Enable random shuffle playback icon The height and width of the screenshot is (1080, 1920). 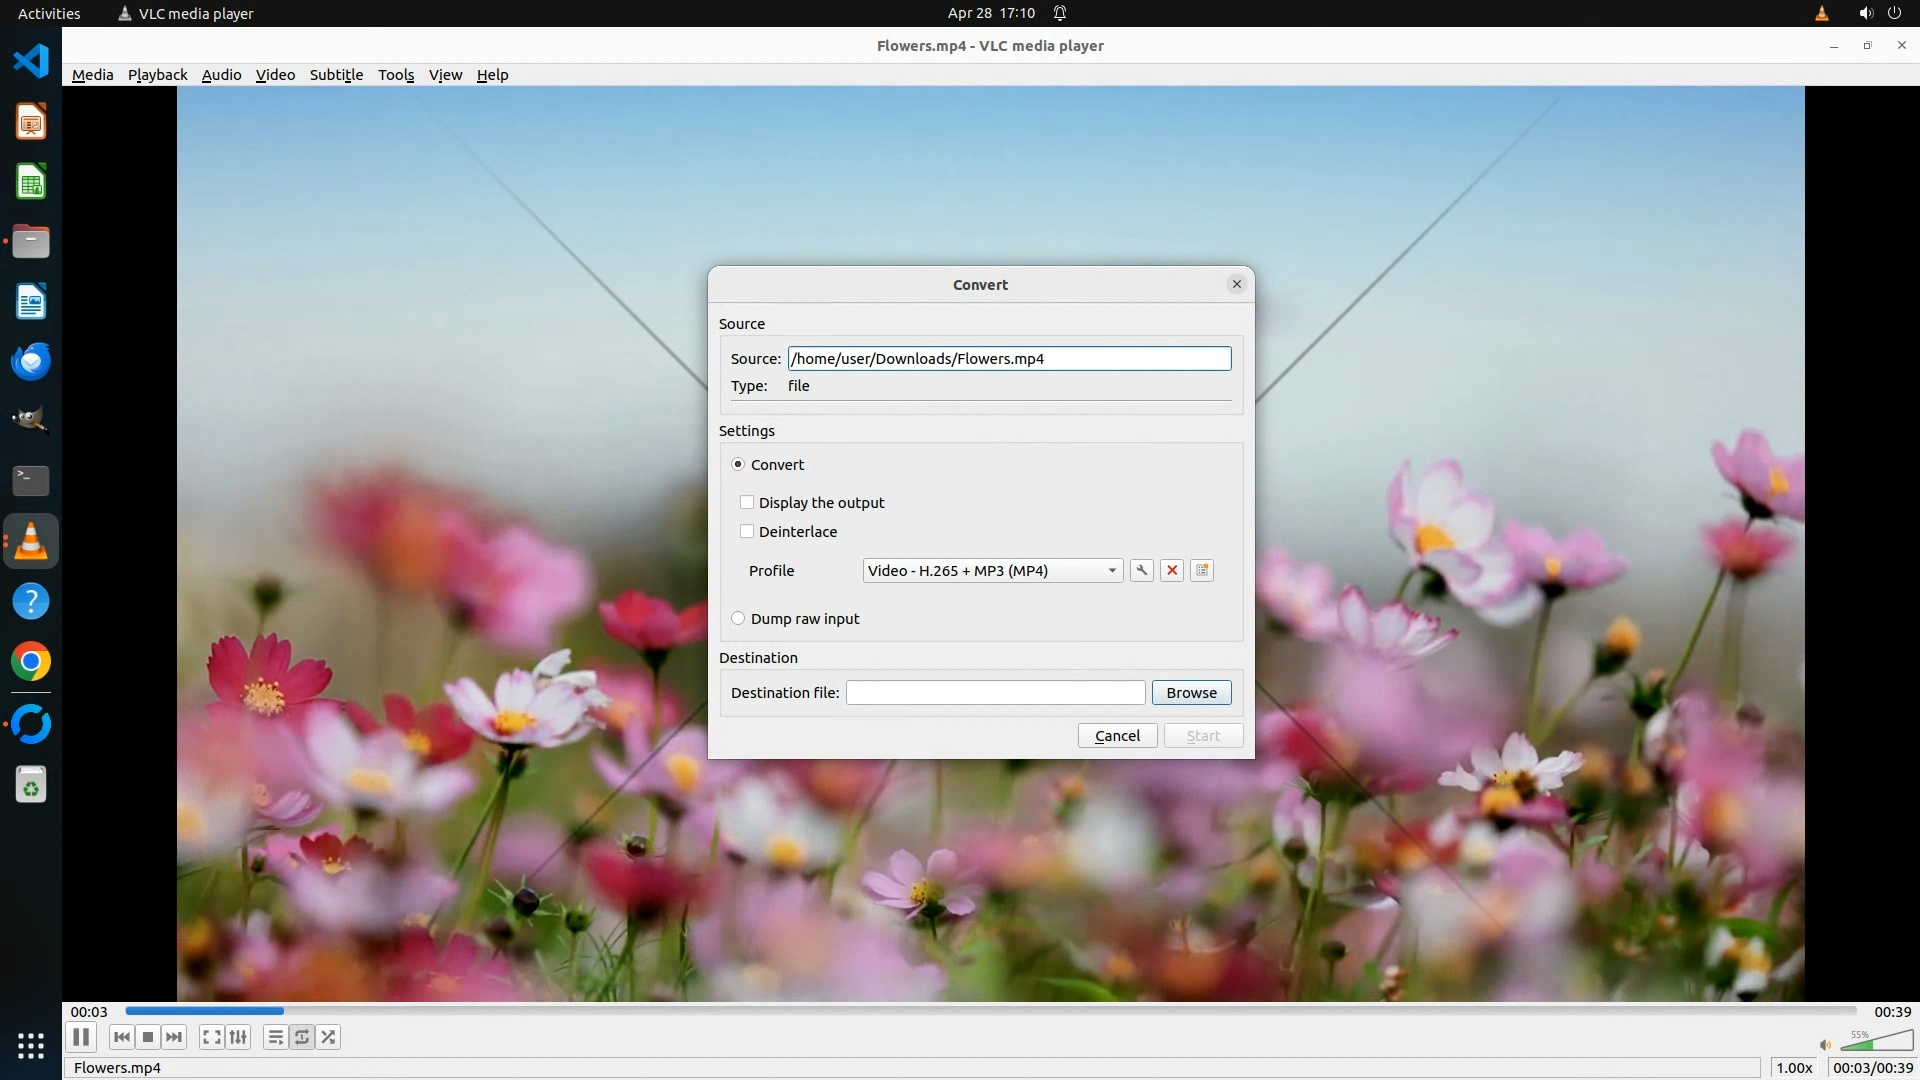click(329, 1037)
